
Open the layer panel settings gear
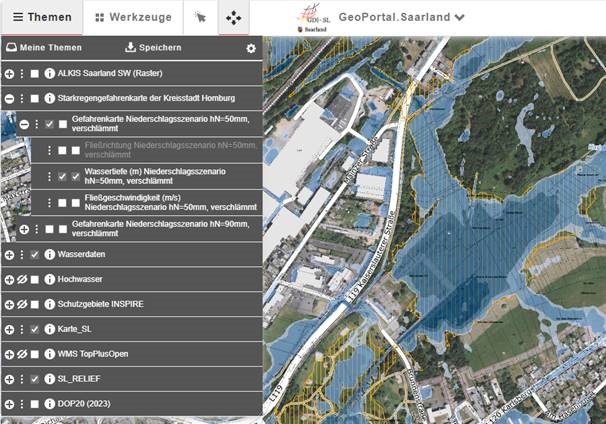point(251,48)
